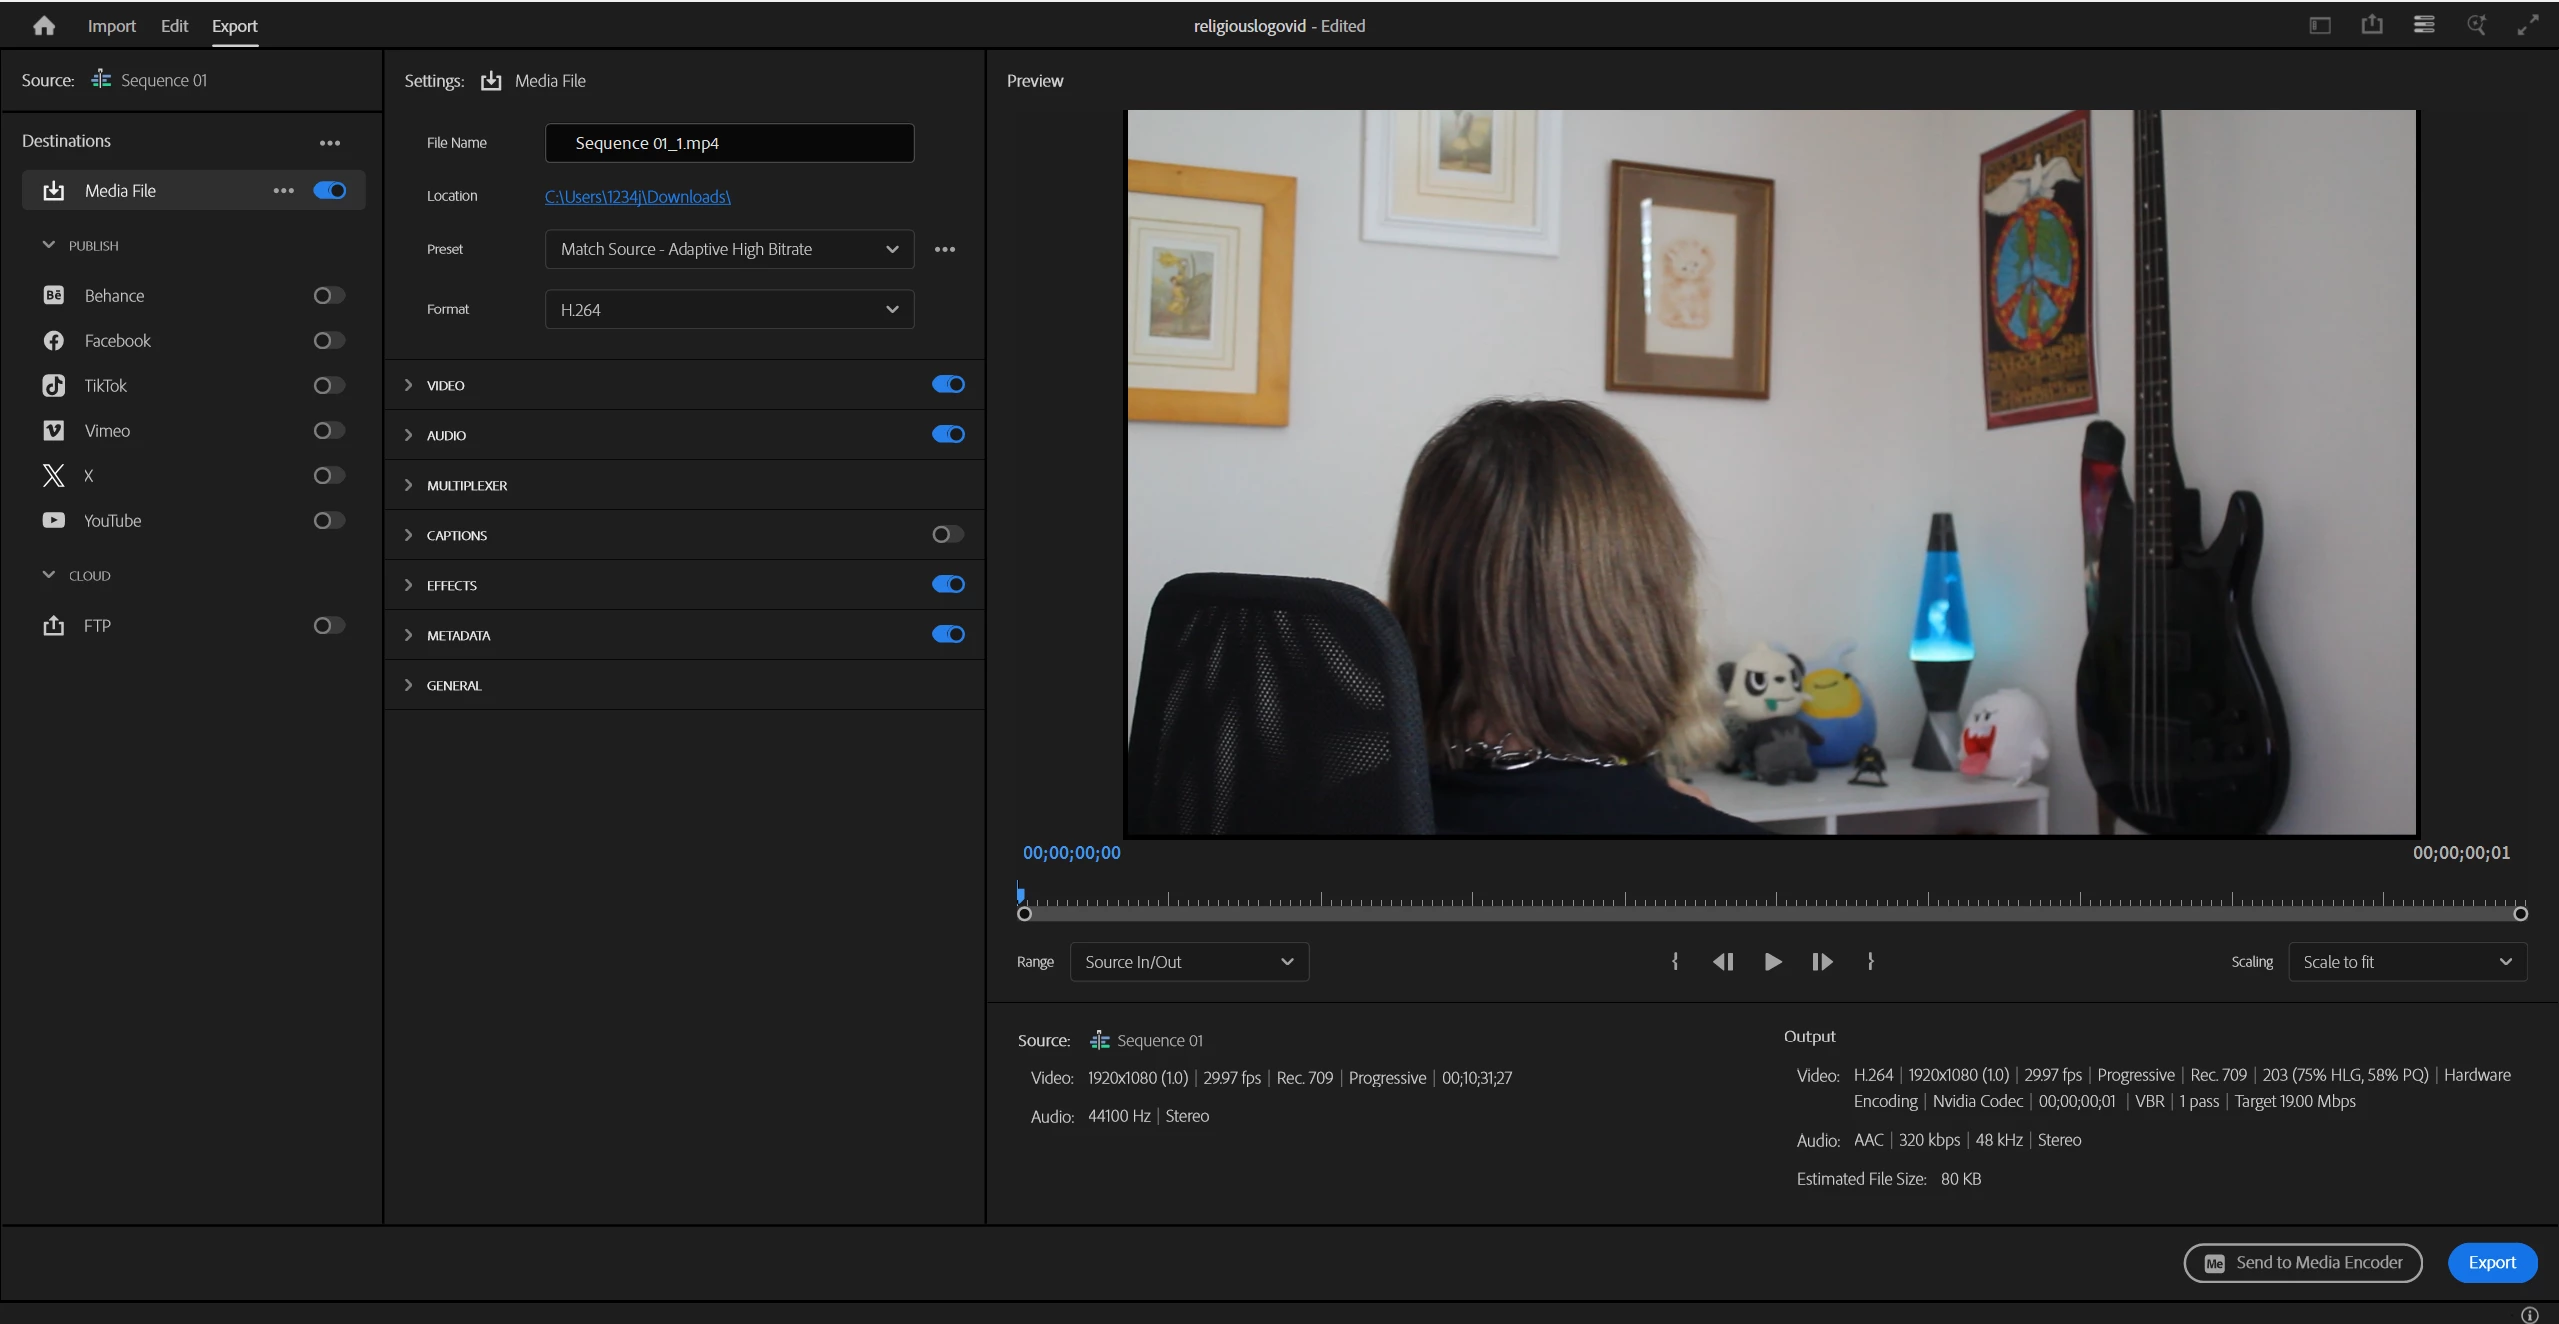Turn on the Captions toggle

point(947,534)
